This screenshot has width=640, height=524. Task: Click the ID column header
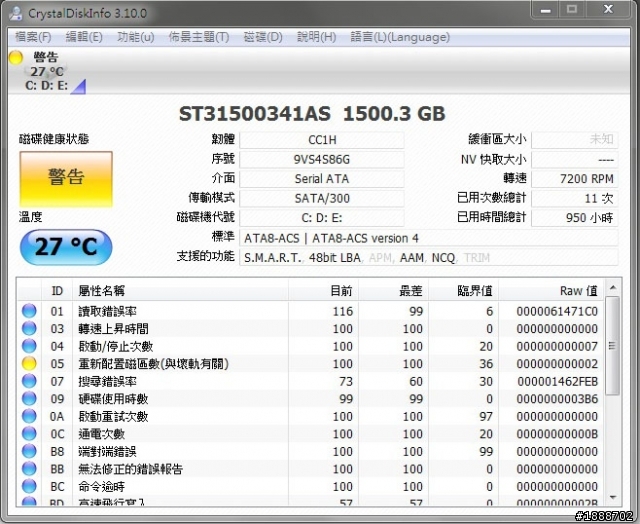click(57, 291)
